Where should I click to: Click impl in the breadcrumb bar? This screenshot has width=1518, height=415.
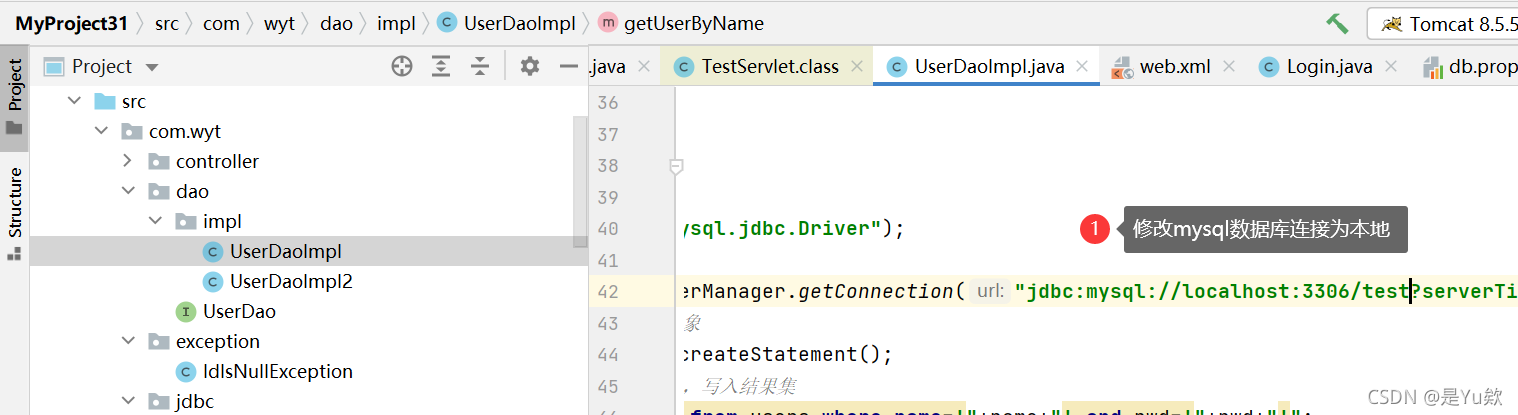click(396, 23)
